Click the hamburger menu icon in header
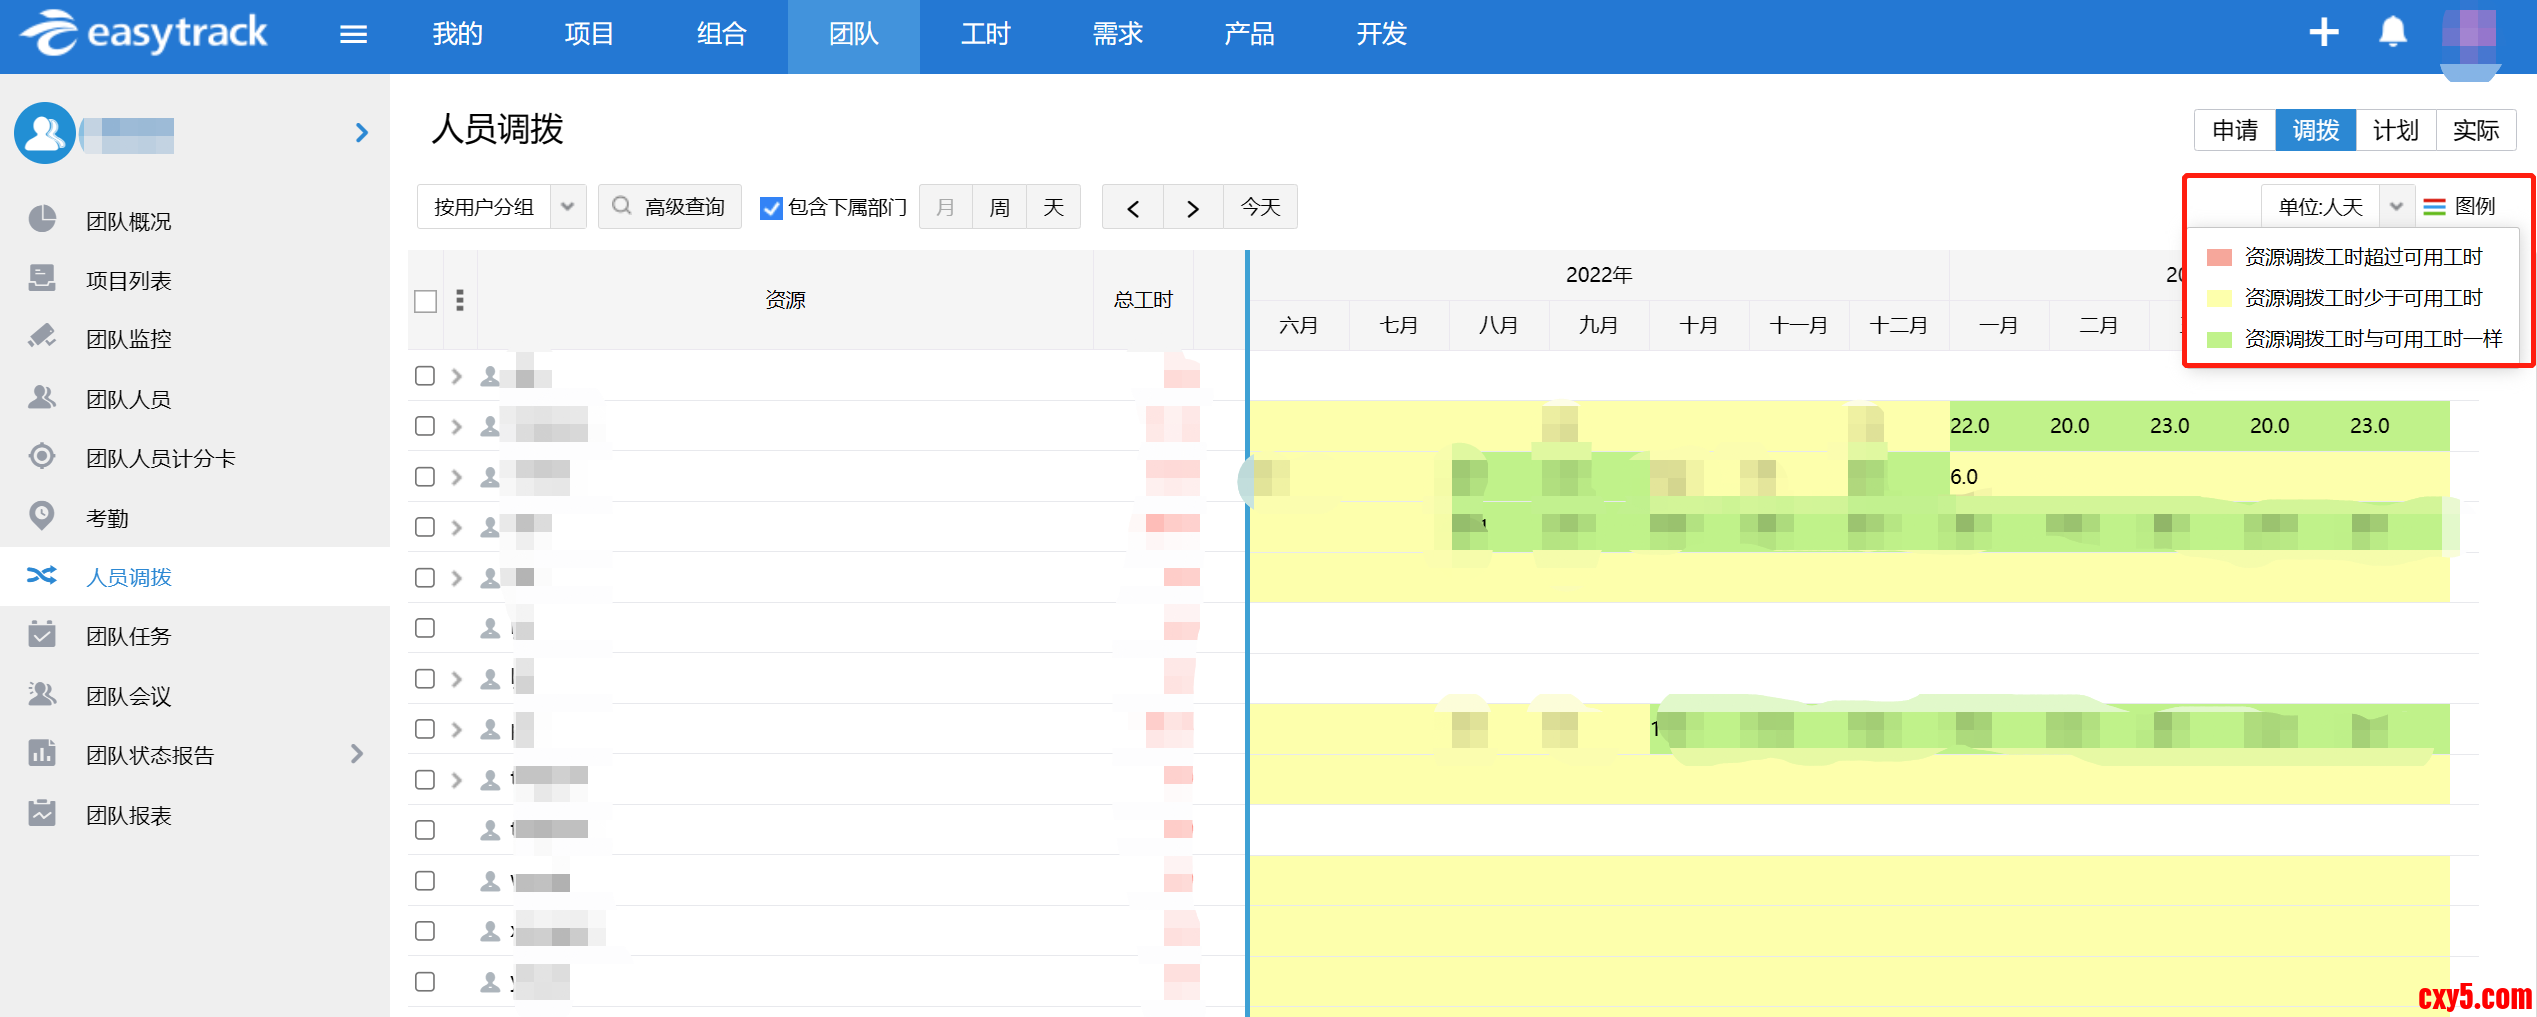Image resolution: width=2537 pixels, height=1017 pixels. (353, 35)
